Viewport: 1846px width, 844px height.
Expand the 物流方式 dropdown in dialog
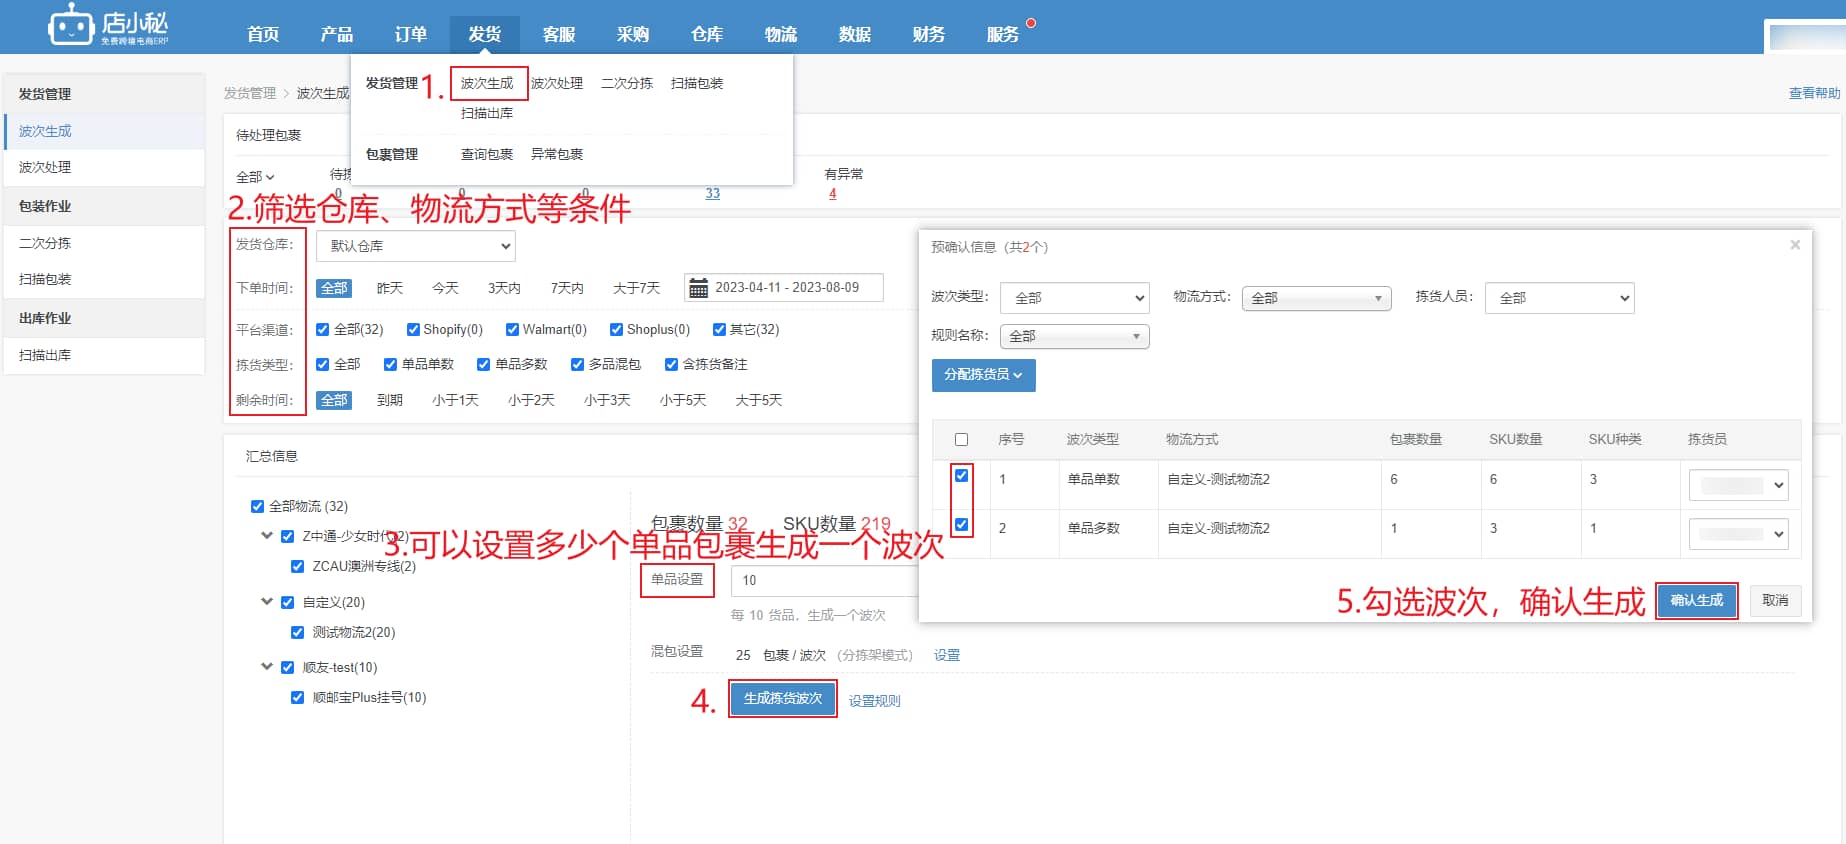pyautogui.click(x=1316, y=298)
